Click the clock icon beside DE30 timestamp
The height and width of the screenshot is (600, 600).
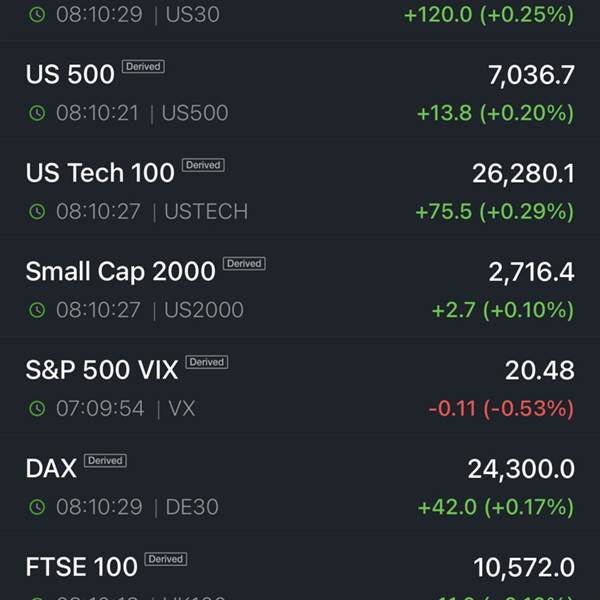click(x=37, y=507)
